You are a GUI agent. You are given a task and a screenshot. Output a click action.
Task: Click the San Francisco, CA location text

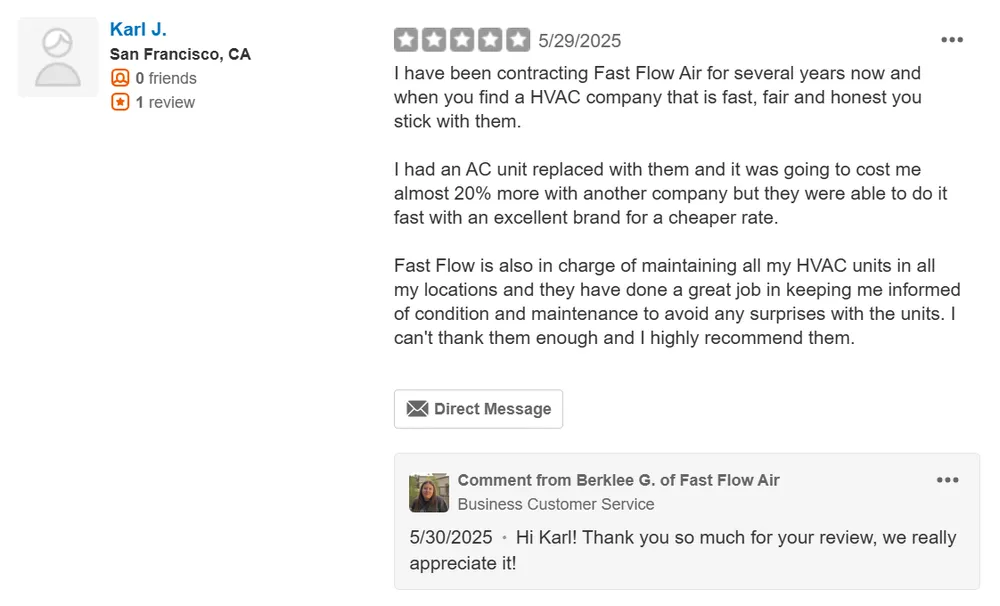click(180, 54)
